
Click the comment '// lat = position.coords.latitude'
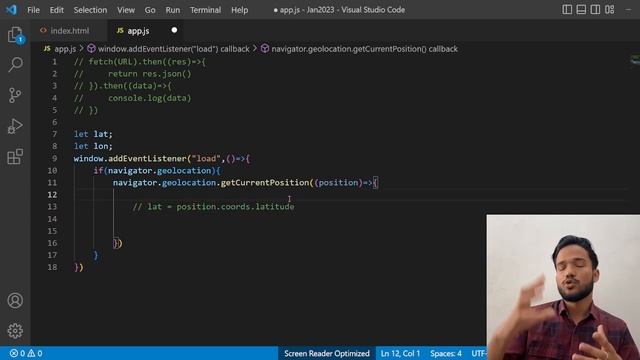[213, 207]
